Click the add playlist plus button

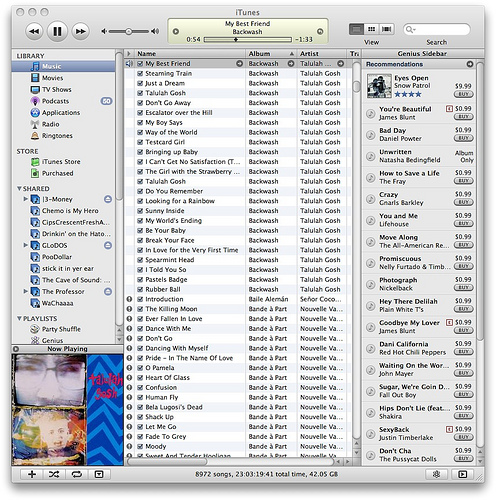click(x=32, y=474)
